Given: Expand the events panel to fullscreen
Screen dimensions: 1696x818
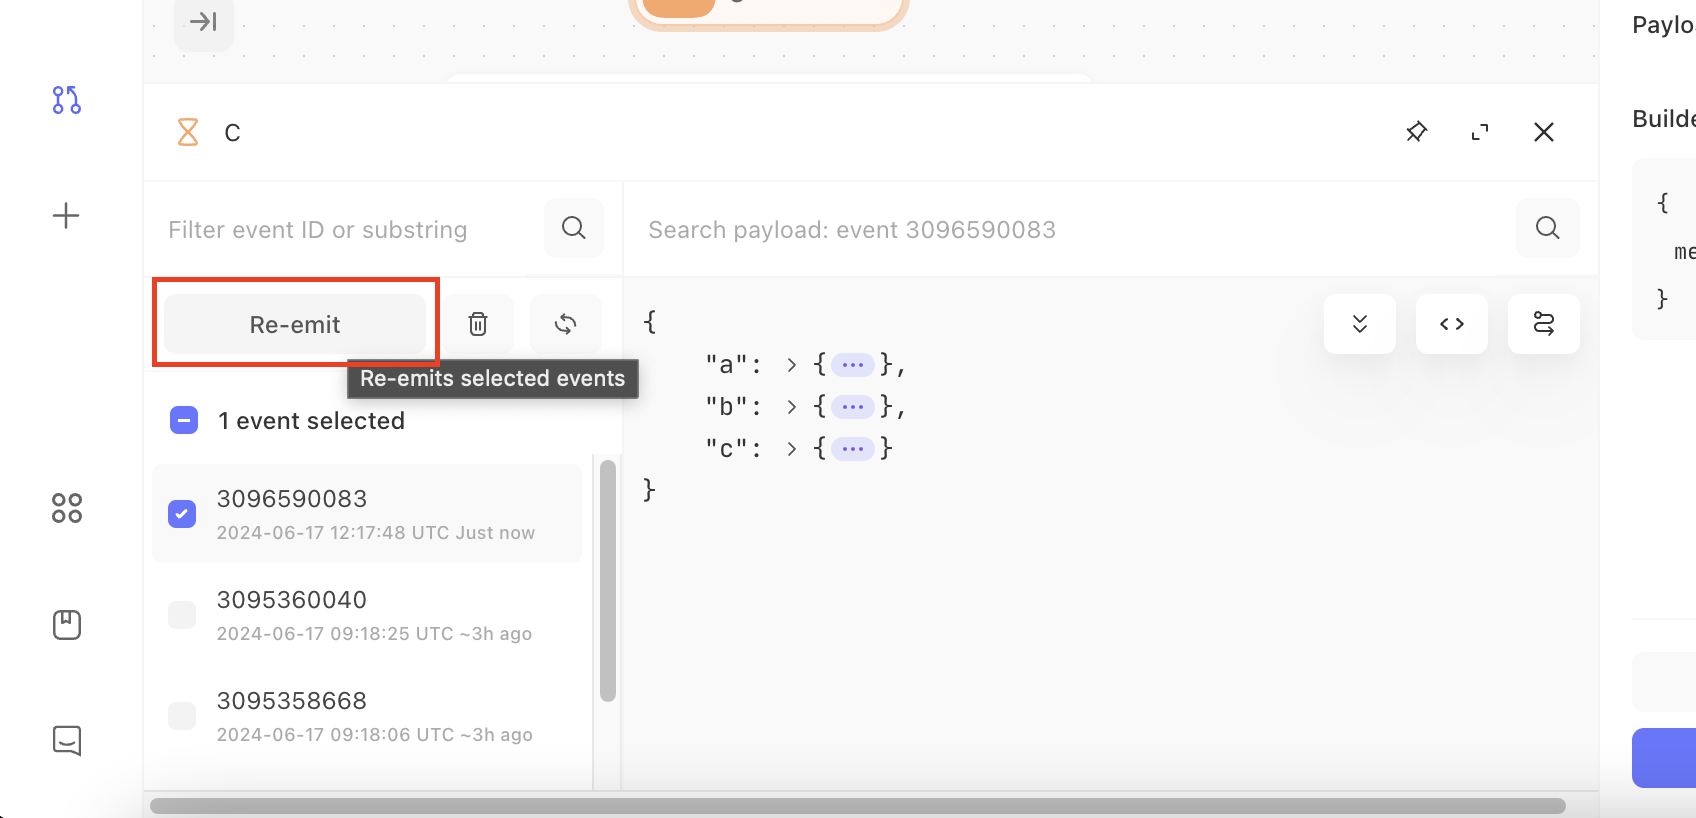Looking at the screenshot, I should pyautogui.click(x=1480, y=132).
